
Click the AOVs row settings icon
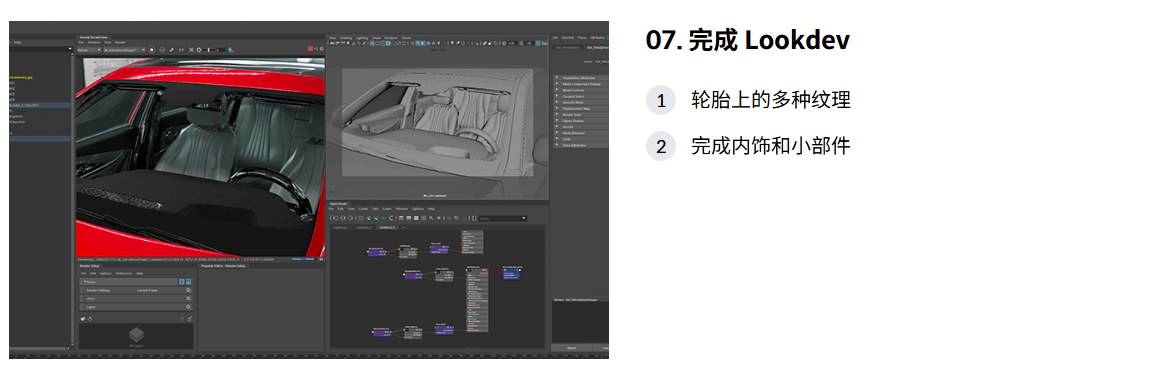coord(188,298)
